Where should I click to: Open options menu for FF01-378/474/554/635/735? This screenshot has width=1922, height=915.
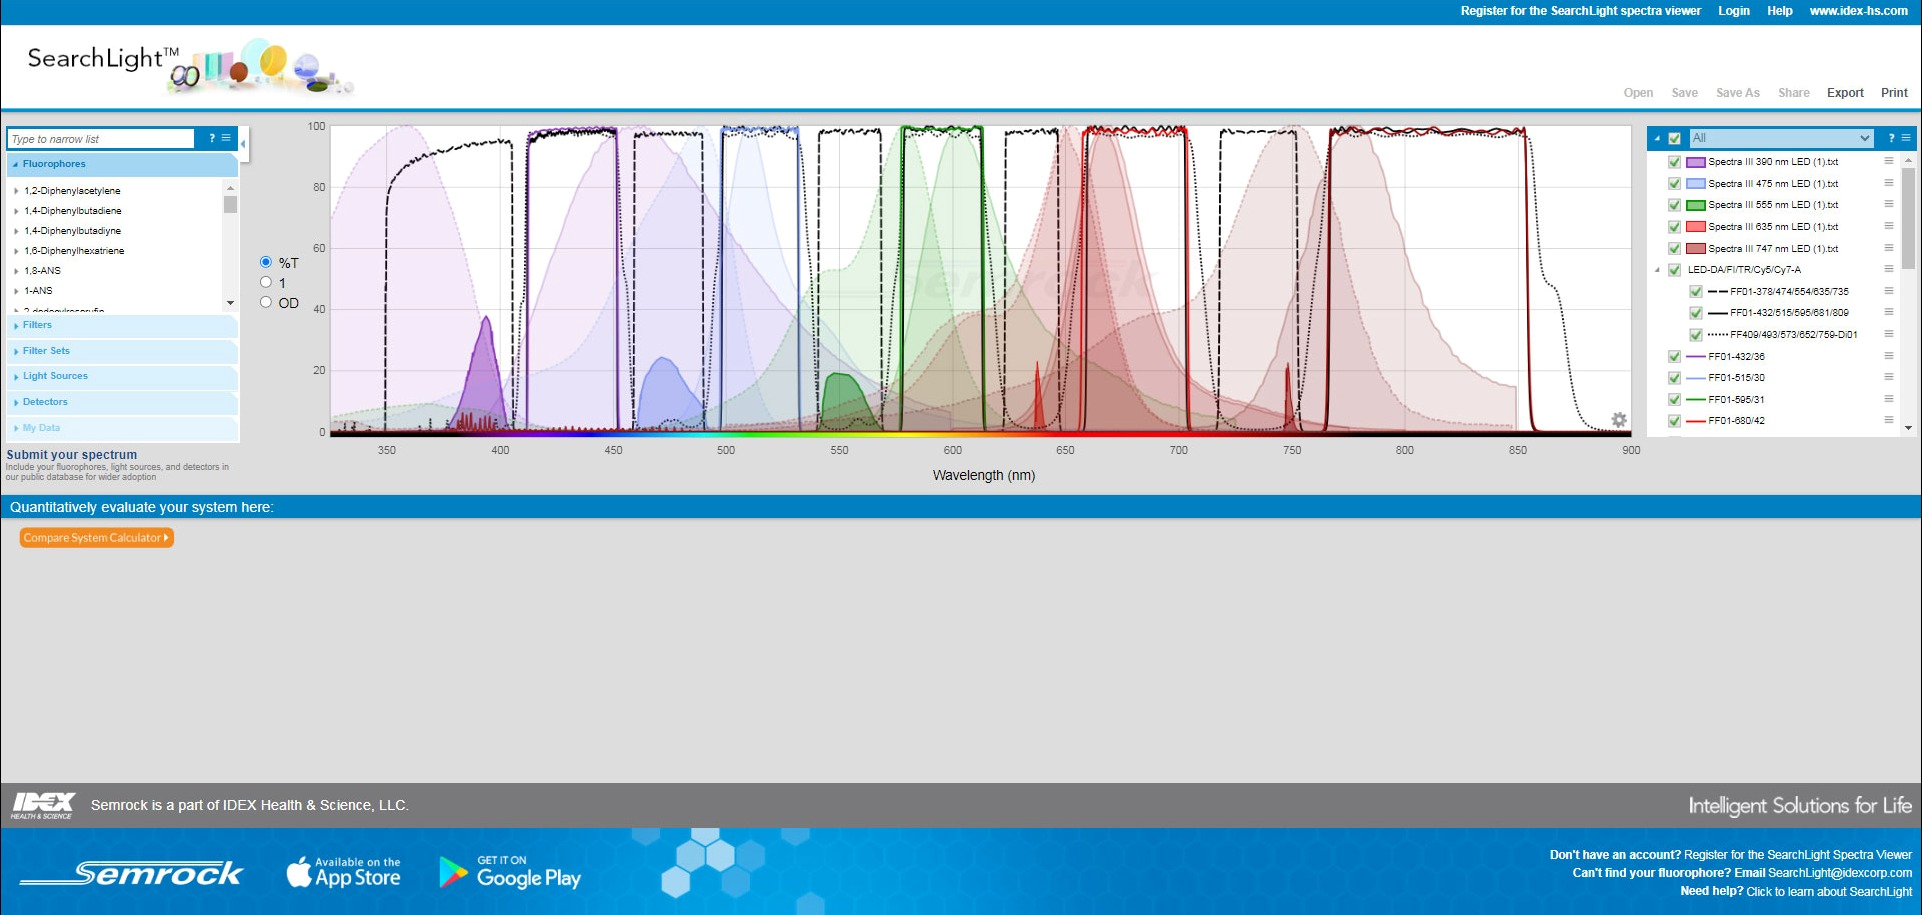(1889, 291)
